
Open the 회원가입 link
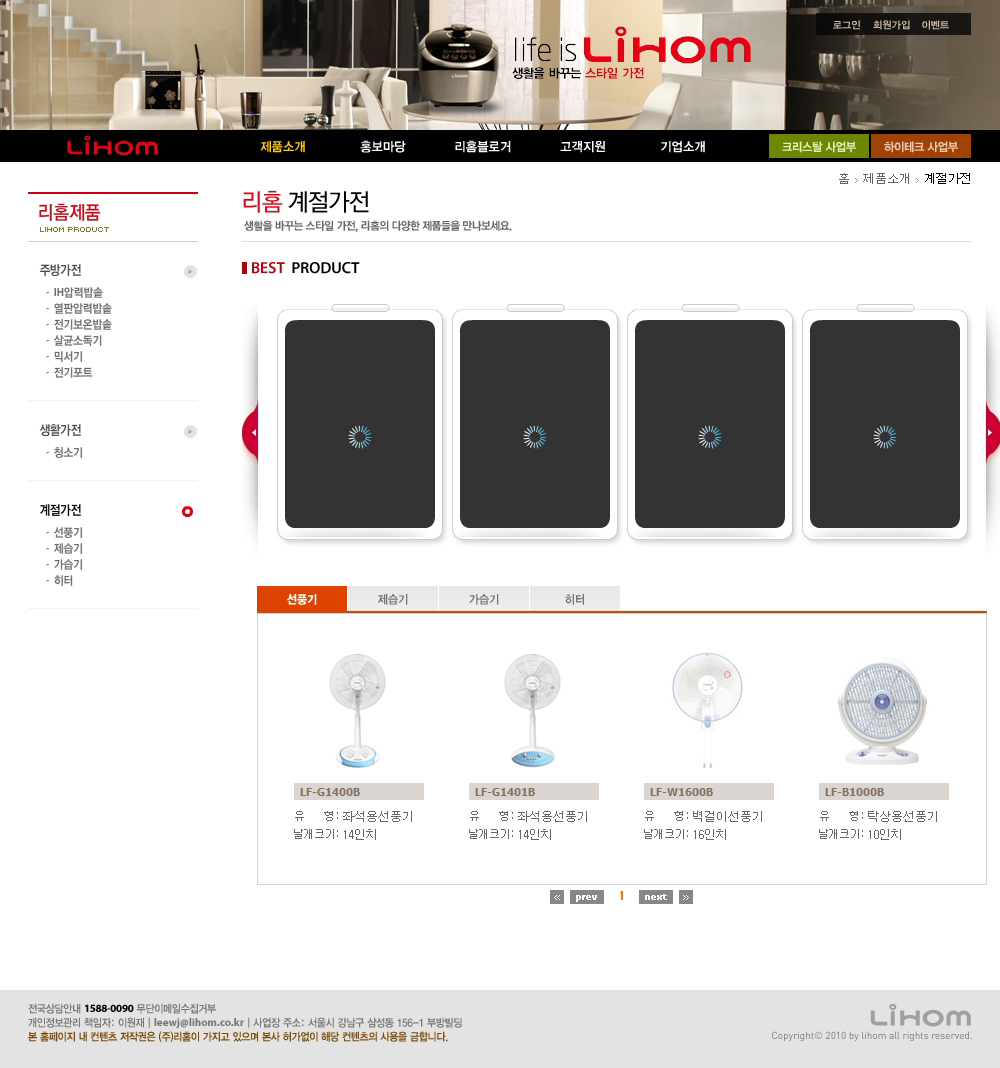[x=891, y=25]
